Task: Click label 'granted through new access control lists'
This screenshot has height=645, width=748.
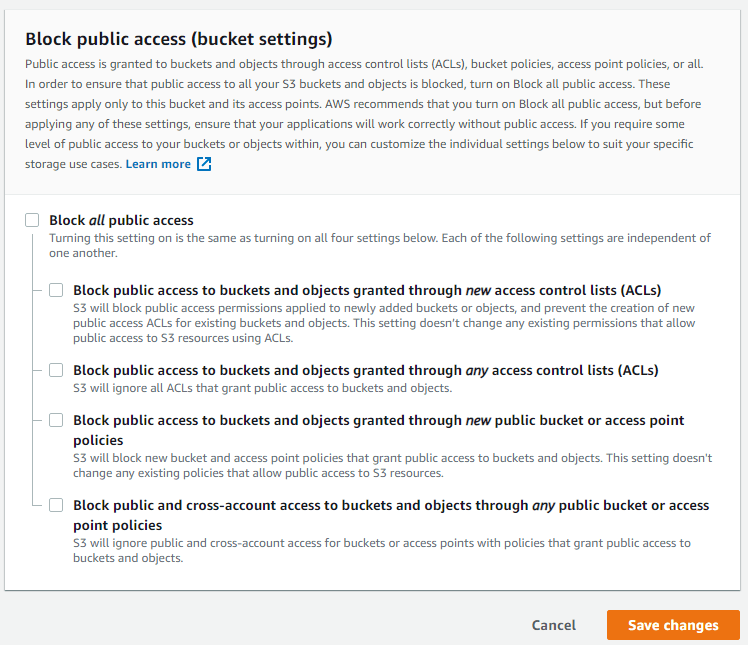Action: click(366, 290)
